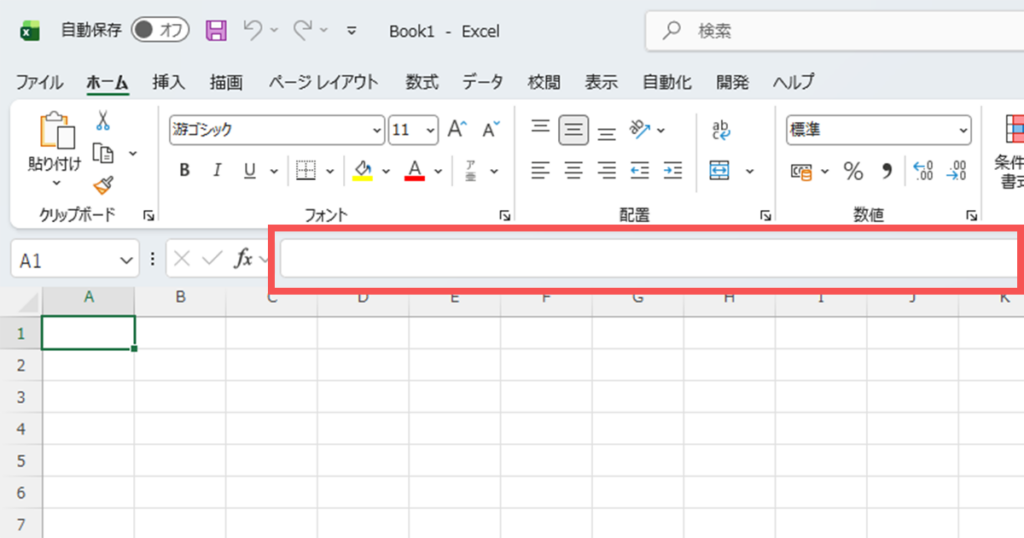
Task: Open the クリップボード dialog launcher
Action: (x=149, y=215)
